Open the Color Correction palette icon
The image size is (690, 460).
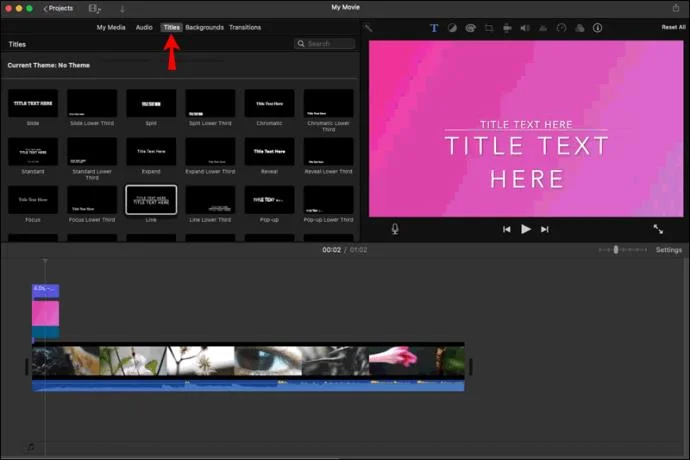point(470,28)
